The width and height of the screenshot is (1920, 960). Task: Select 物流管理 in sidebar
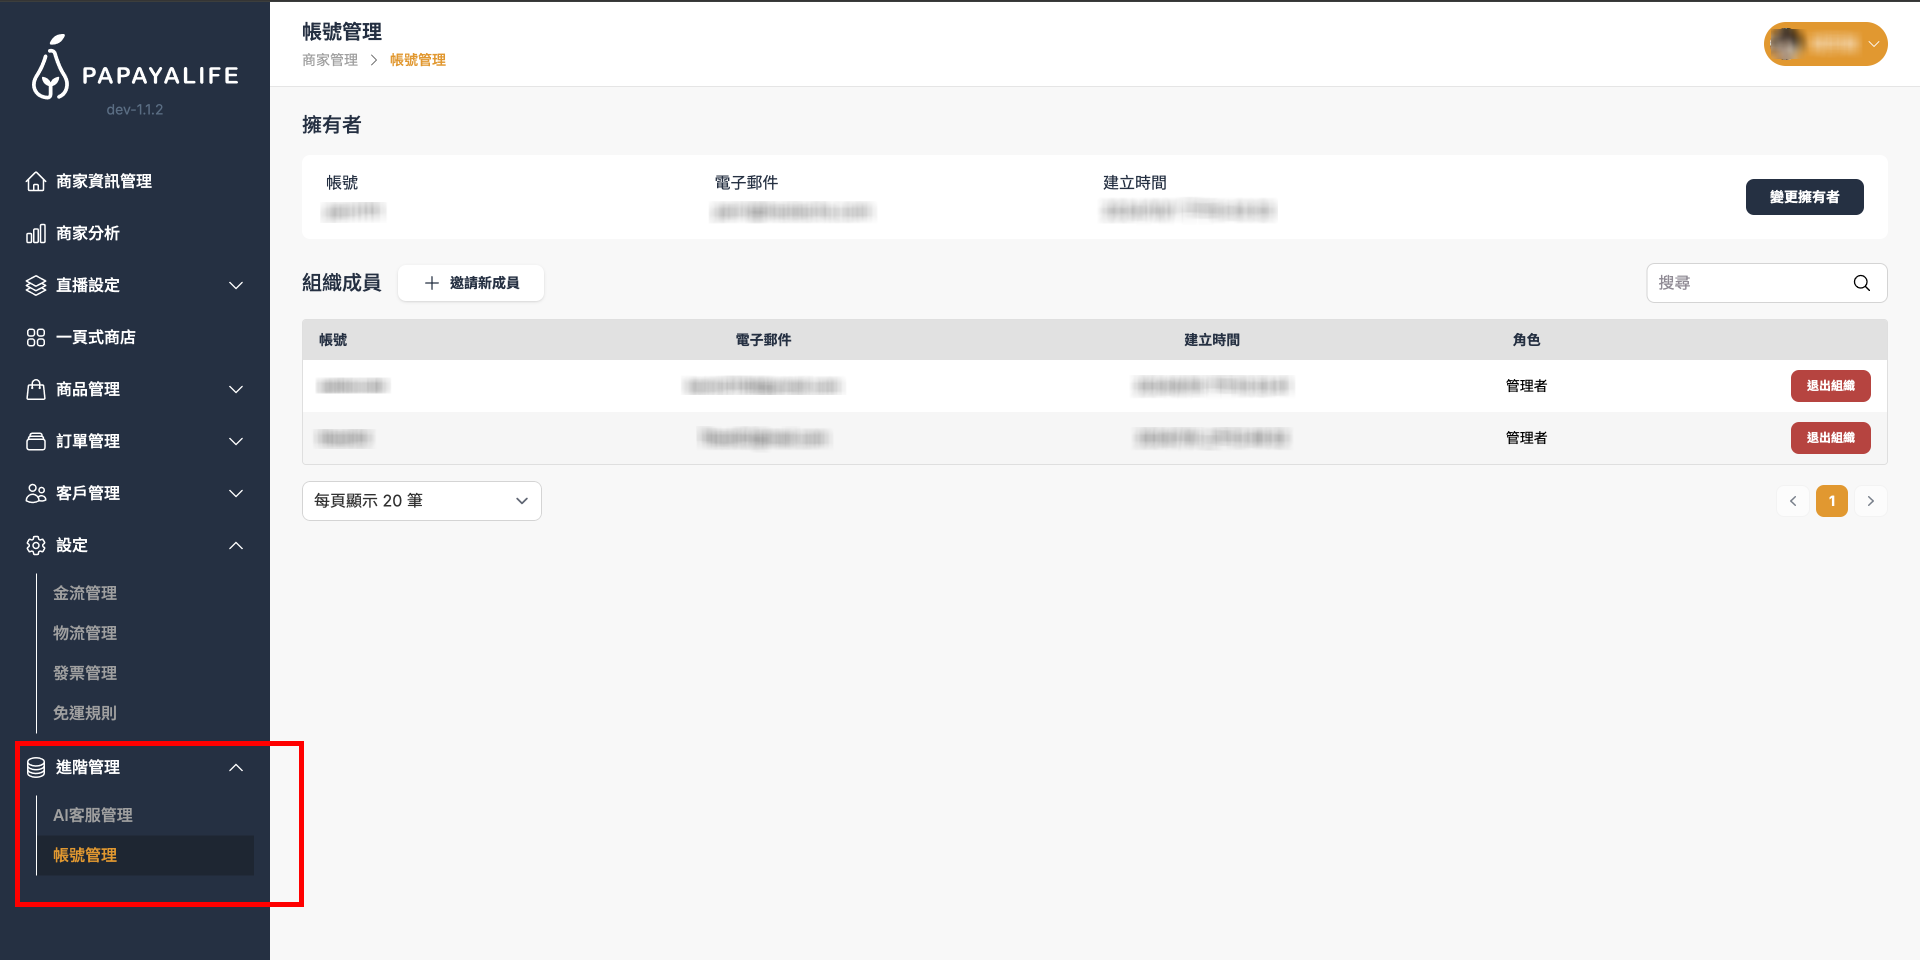click(x=85, y=633)
